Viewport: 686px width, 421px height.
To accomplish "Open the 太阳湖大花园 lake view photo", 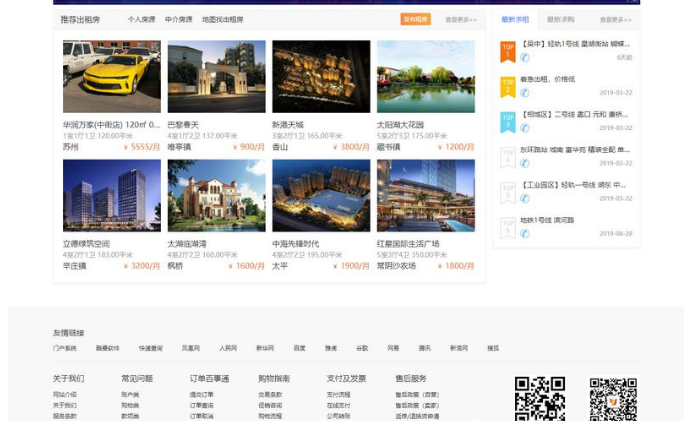I will tap(425, 76).
